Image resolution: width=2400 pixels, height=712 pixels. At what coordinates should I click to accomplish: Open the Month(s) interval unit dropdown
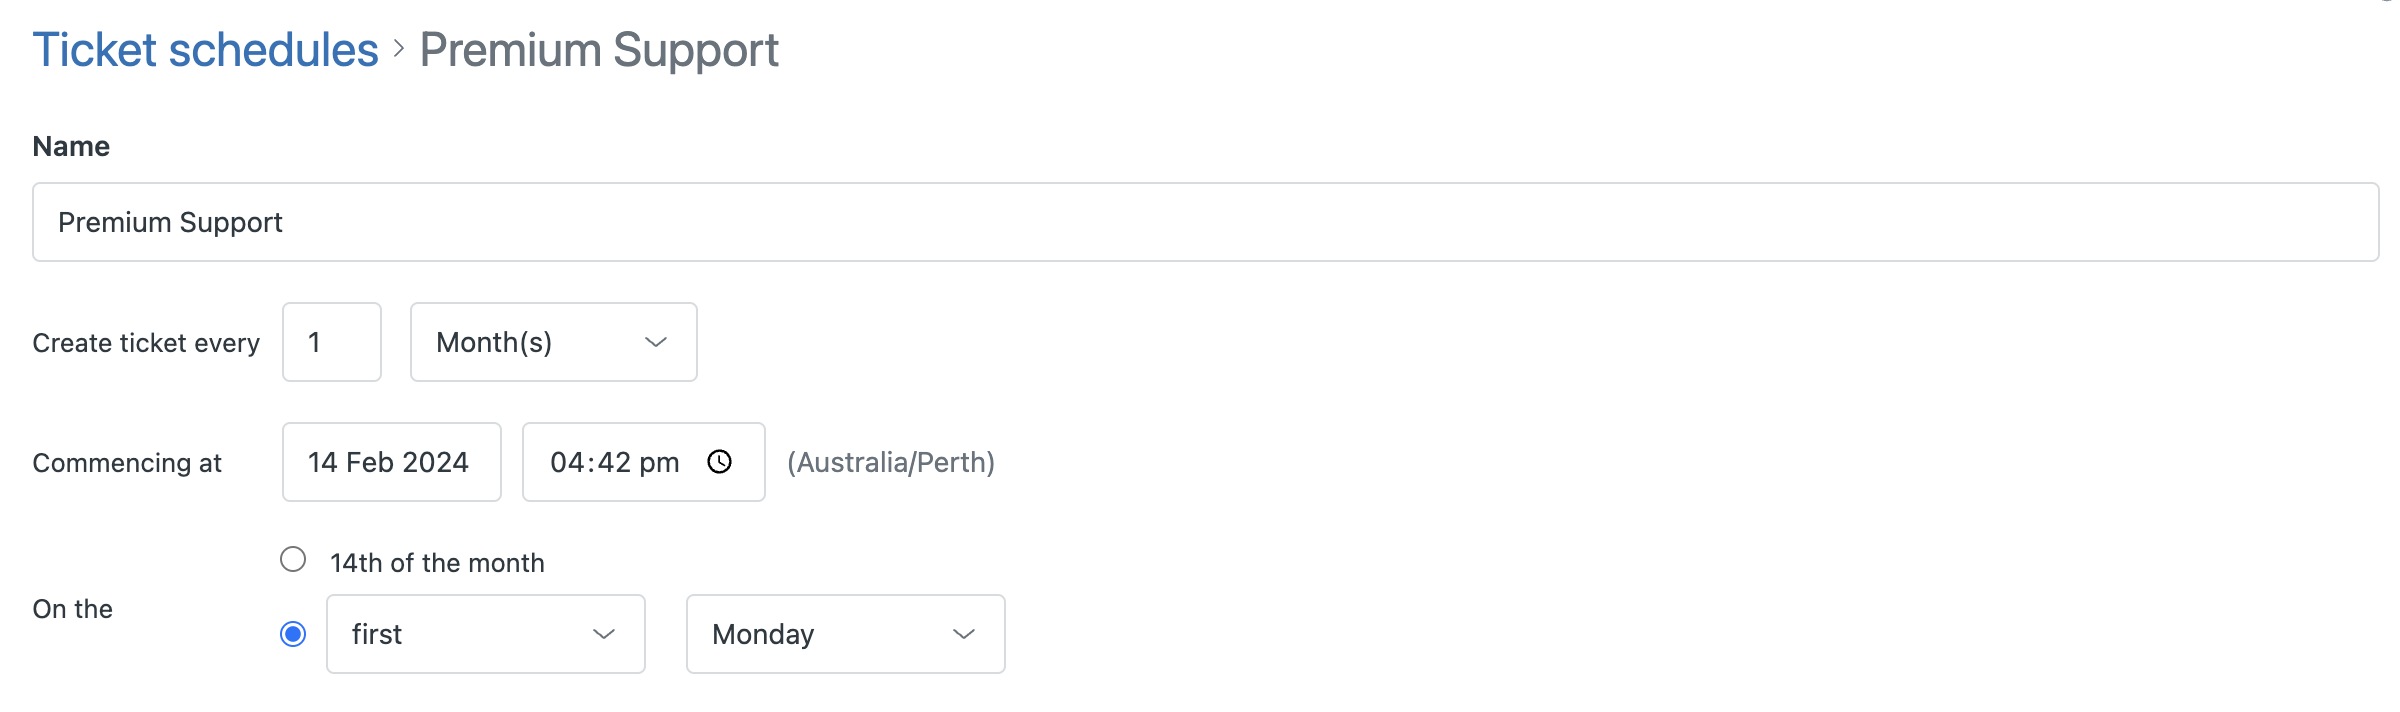coord(552,342)
